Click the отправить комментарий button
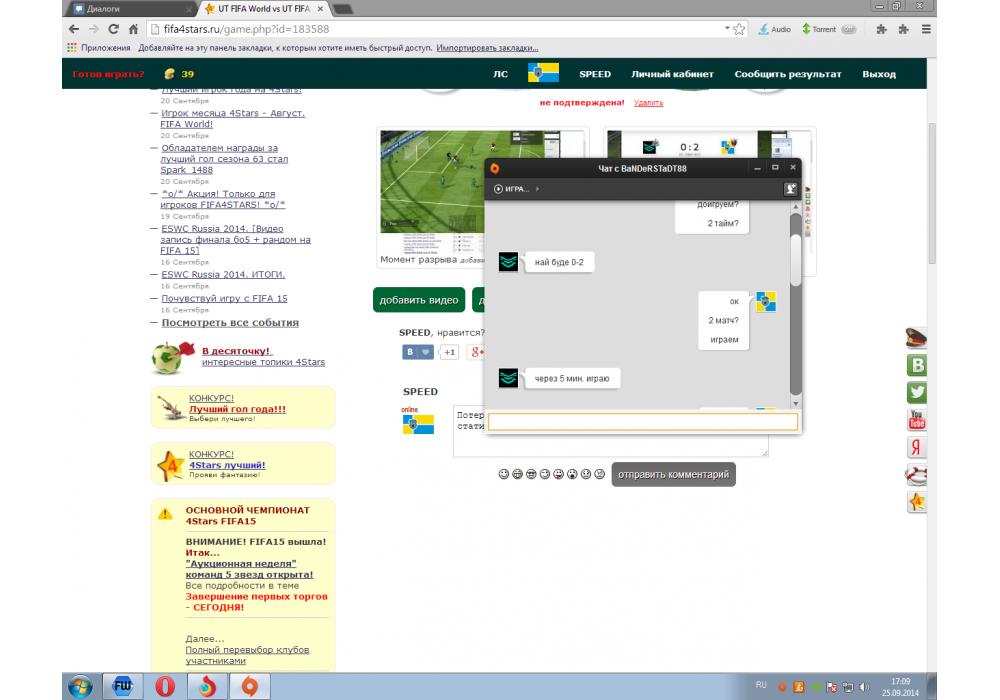 pyautogui.click(x=673, y=474)
